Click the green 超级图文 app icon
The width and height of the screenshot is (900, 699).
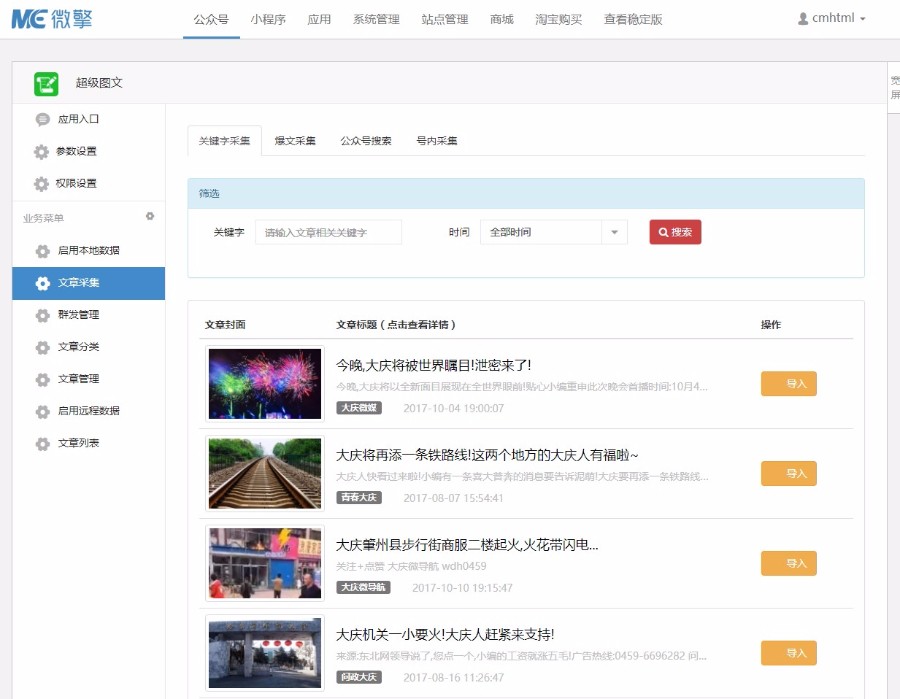coord(46,84)
